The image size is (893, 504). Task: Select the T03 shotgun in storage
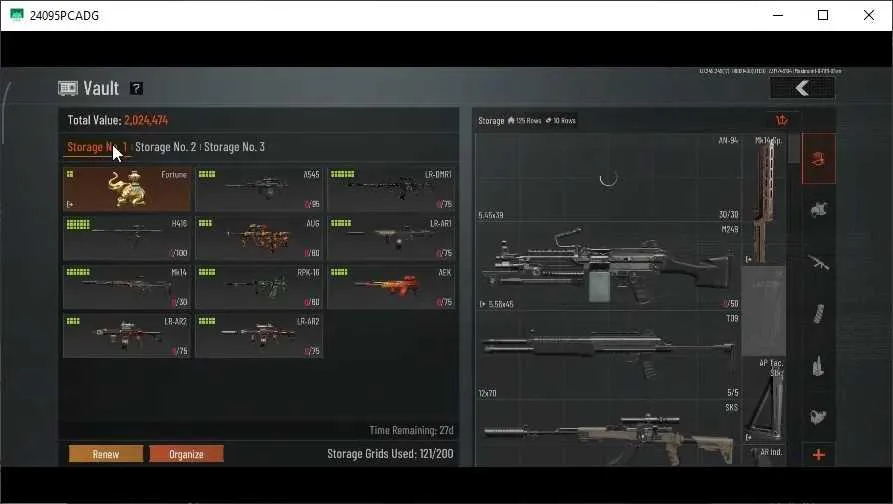click(x=608, y=355)
